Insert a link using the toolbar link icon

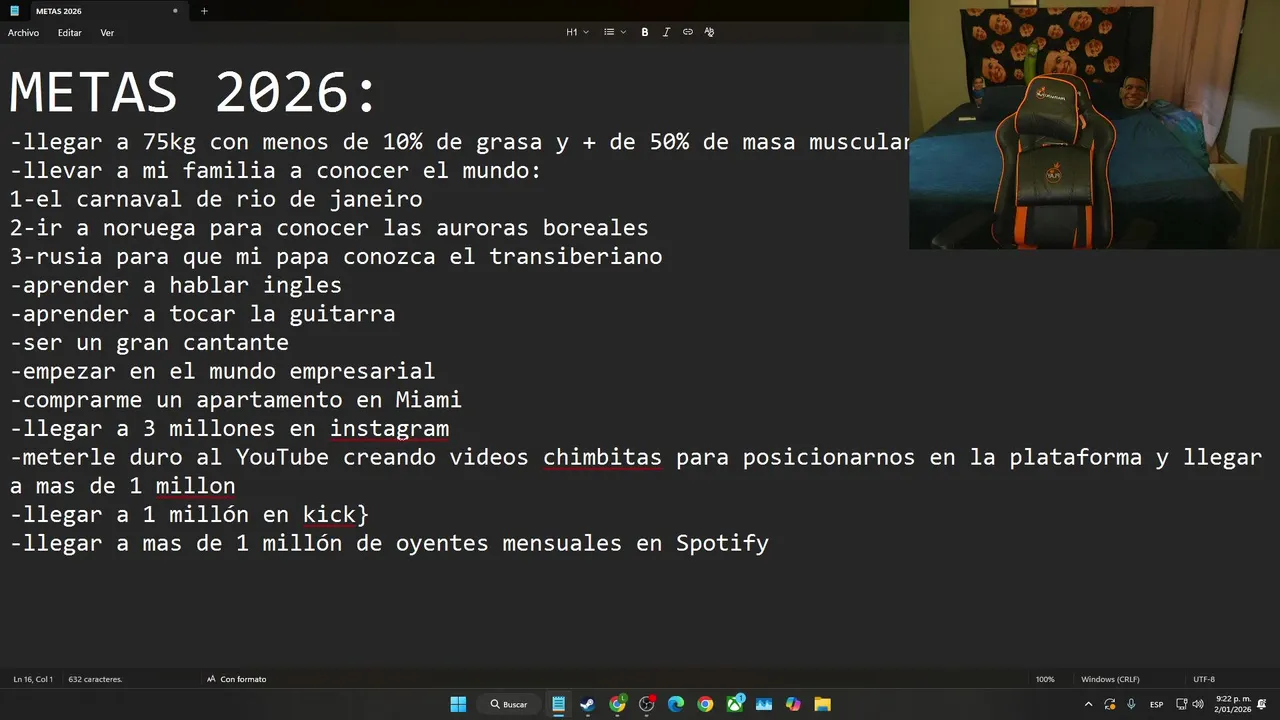click(688, 32)
